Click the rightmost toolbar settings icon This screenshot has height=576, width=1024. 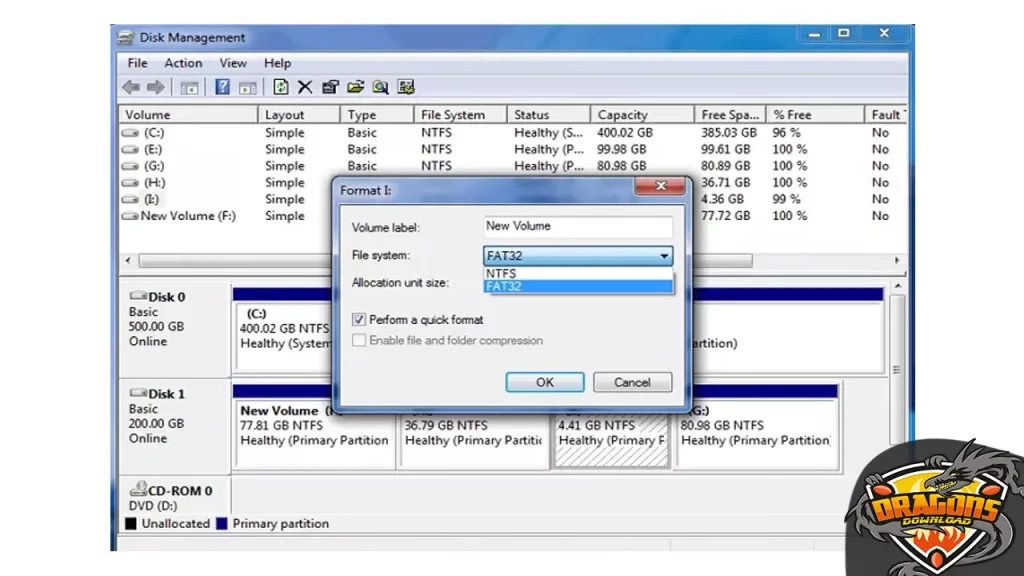pyautogui.click(x=405, y=88)
